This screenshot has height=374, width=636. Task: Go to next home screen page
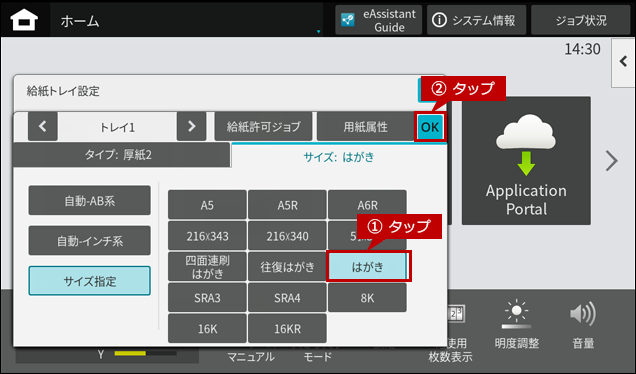[x=611, y=161]
